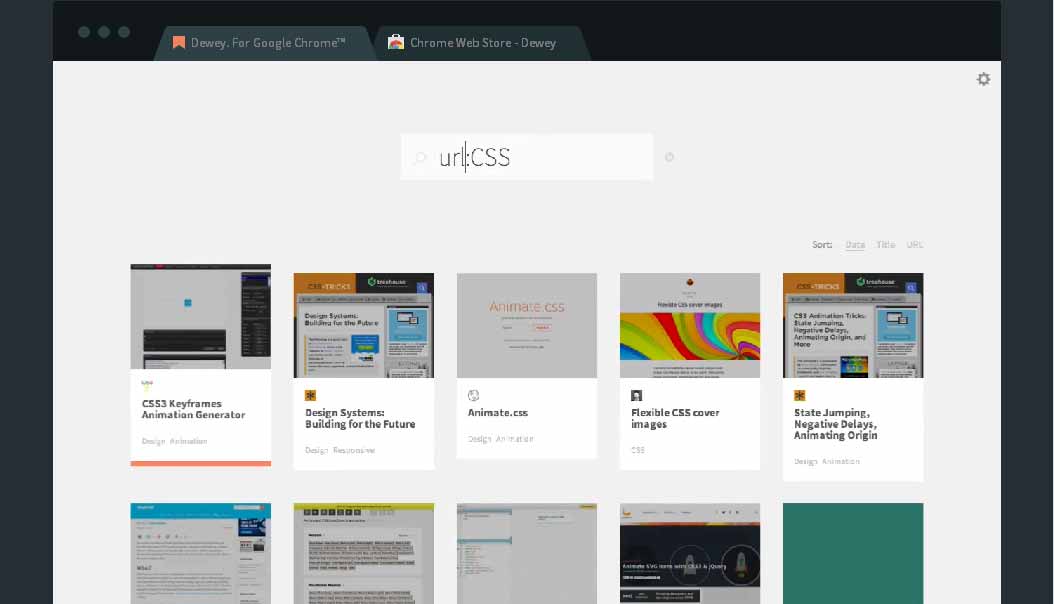Image resolution: width=1054 pixels, height=604 pixels.
Task: Clear the search with the small circle icon
Action: 669,157
